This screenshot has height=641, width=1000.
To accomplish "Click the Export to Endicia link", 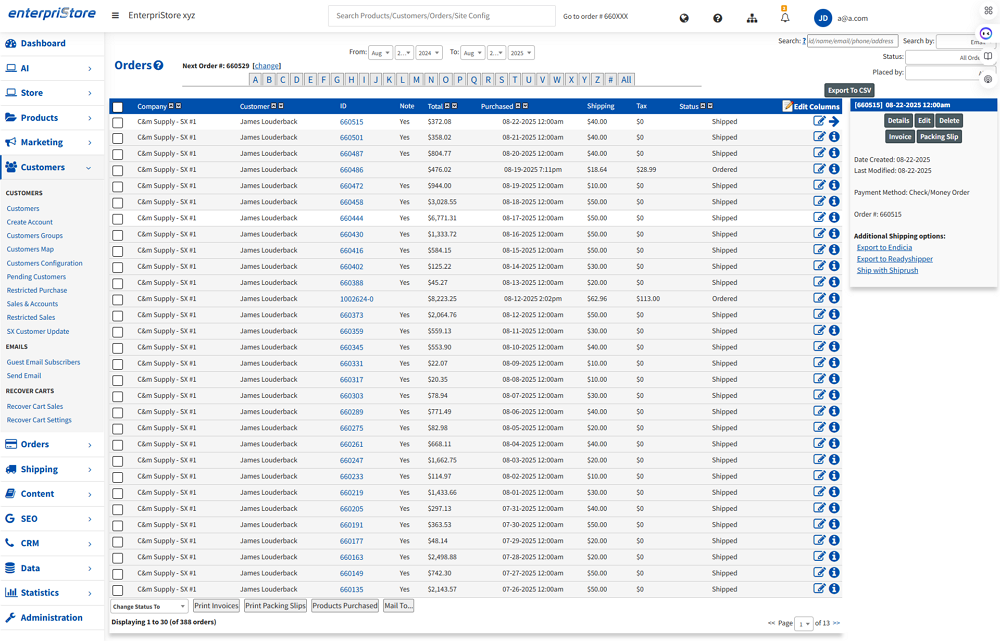I will (x=884, y=247).
